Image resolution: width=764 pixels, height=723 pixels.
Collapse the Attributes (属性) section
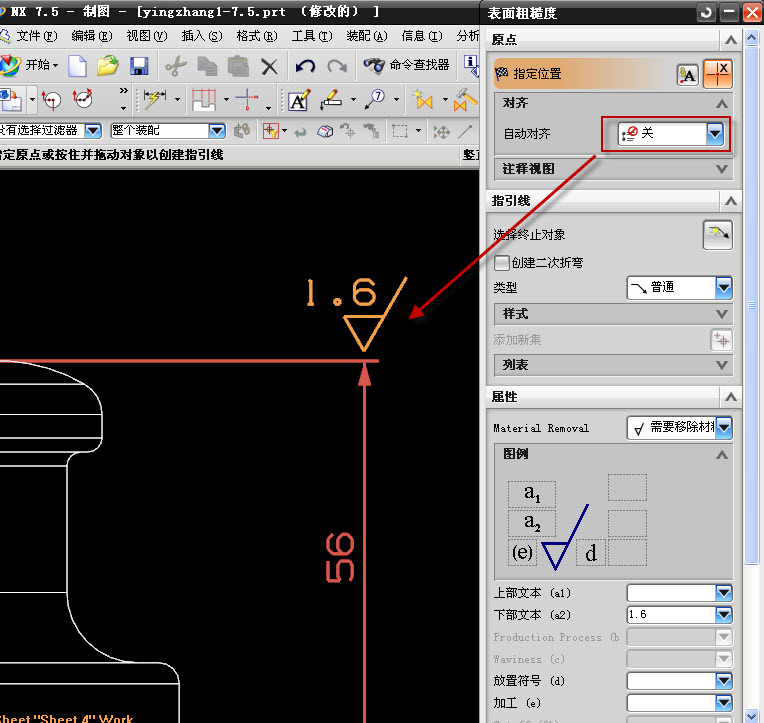[730, 397]
